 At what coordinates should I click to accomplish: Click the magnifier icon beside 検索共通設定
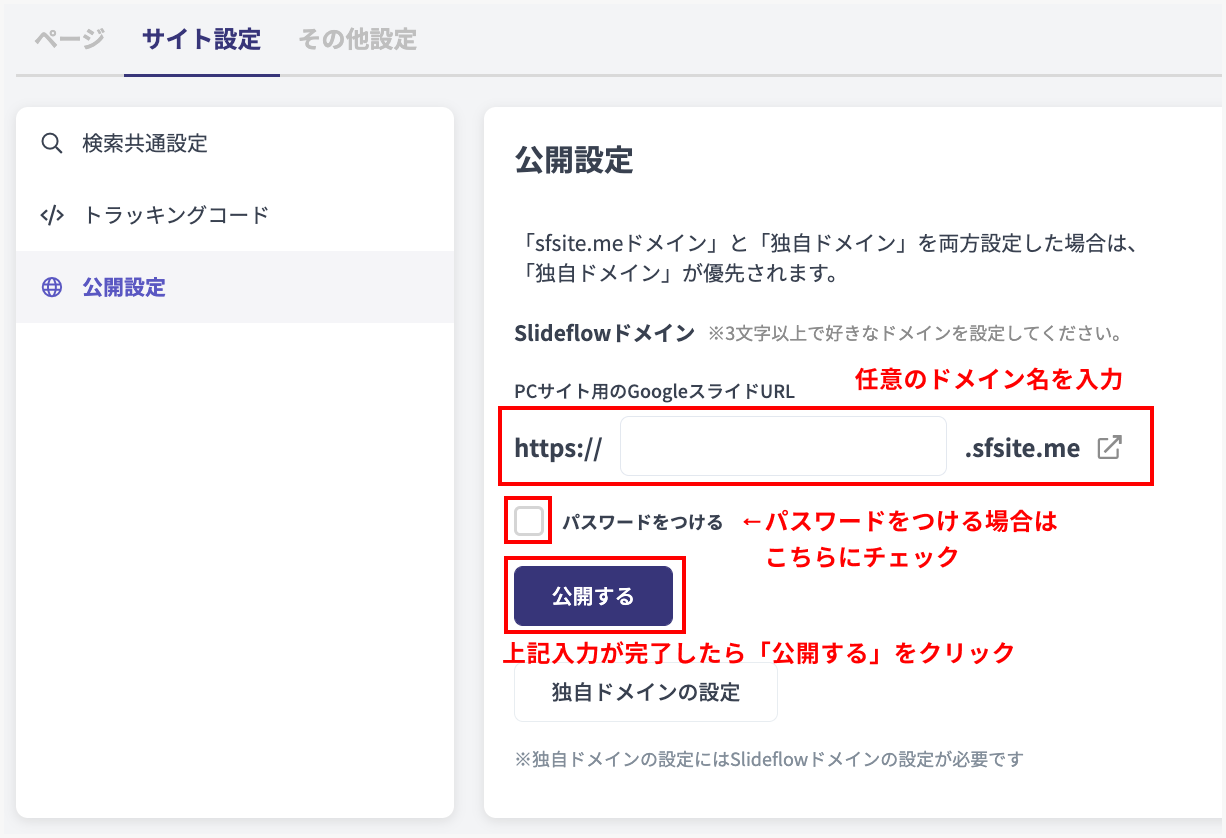(52, 143)
